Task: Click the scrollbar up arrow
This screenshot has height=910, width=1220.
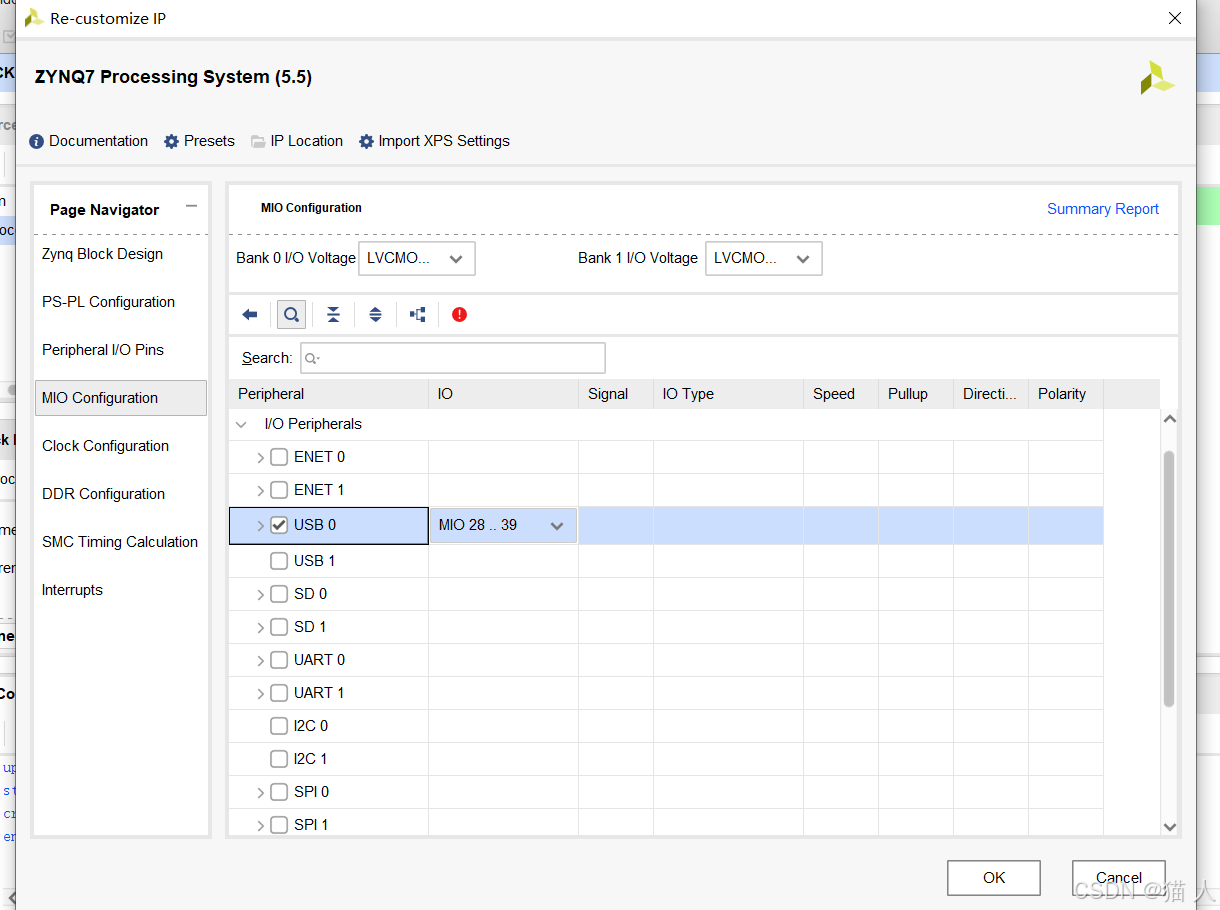Action: pyautogui.click(x=1169, y=420)
